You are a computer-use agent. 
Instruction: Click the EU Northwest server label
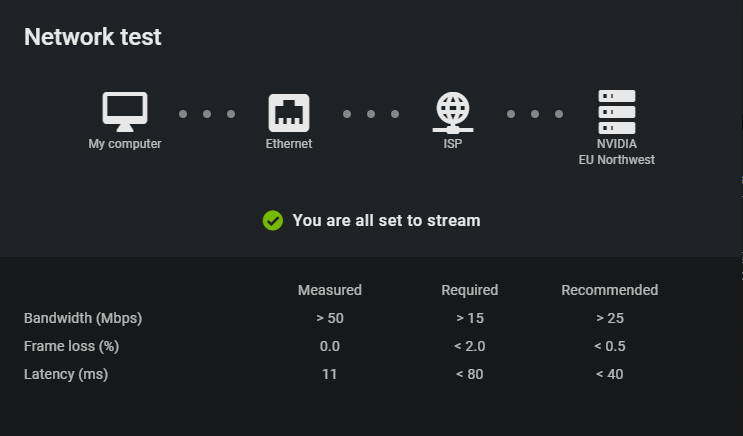tap(617, 160)
